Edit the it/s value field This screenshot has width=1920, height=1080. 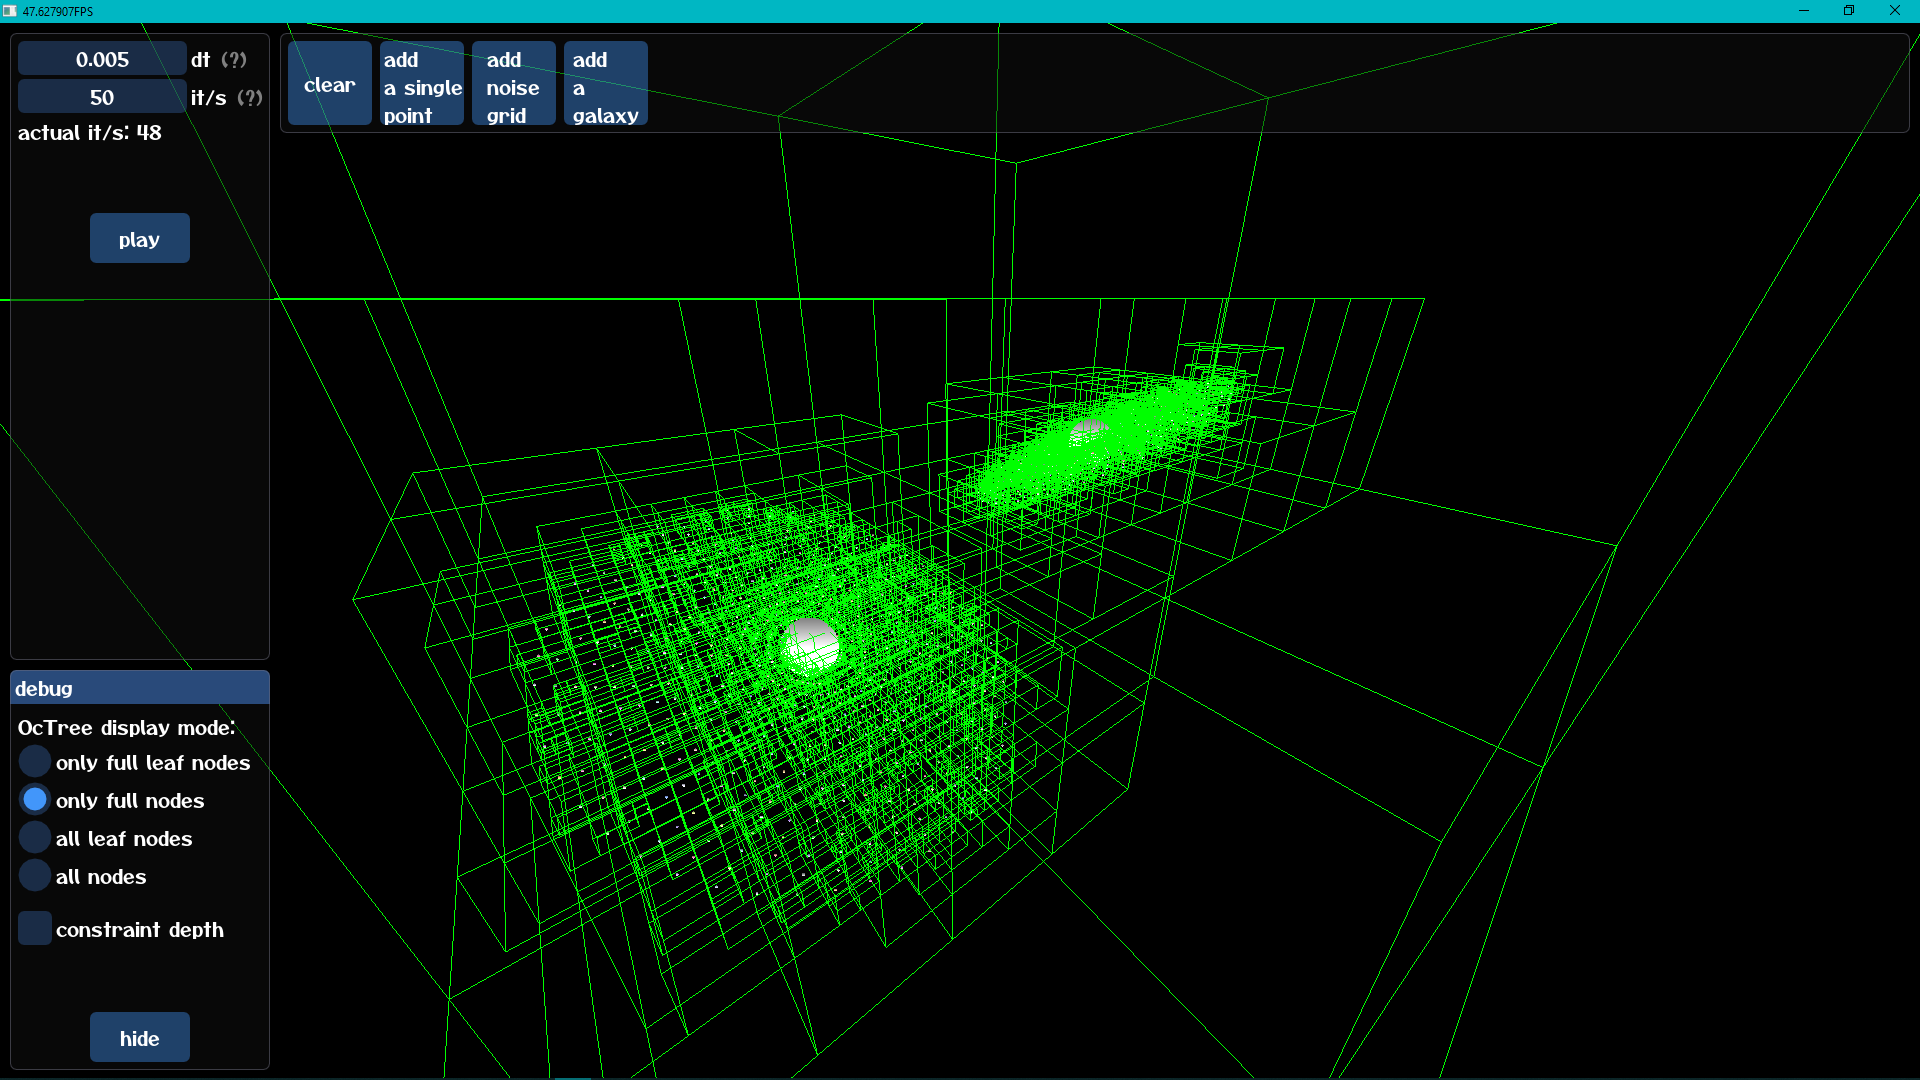pos(102,97)
